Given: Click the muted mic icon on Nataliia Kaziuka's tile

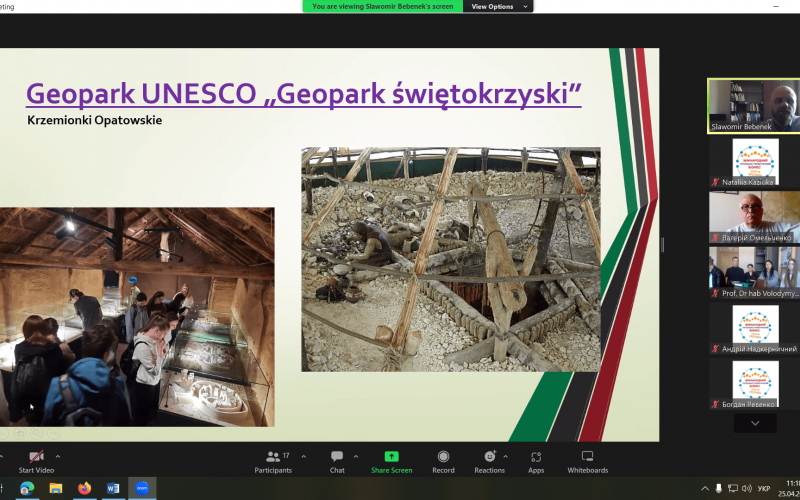Looking at the screenshot, I should click(x=715, y=182).
